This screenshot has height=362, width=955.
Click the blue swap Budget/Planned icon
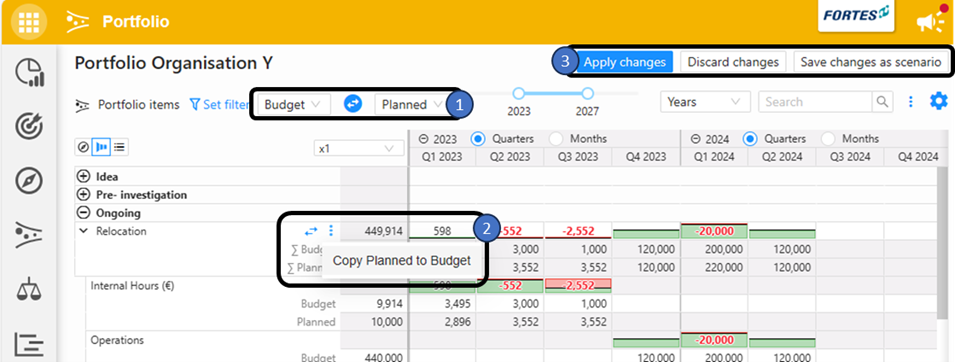(x=353, y=104)
